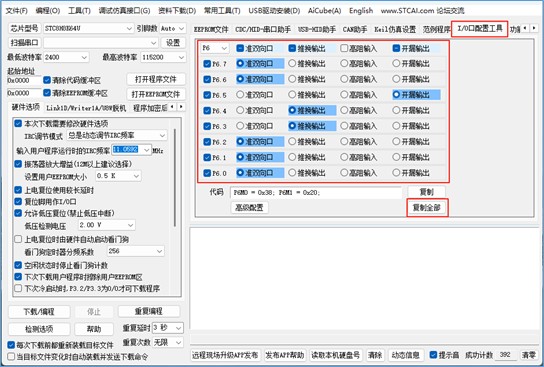Click the generated 代码 text field
Viewport: 544px width, 367px height.
(316, 193)
